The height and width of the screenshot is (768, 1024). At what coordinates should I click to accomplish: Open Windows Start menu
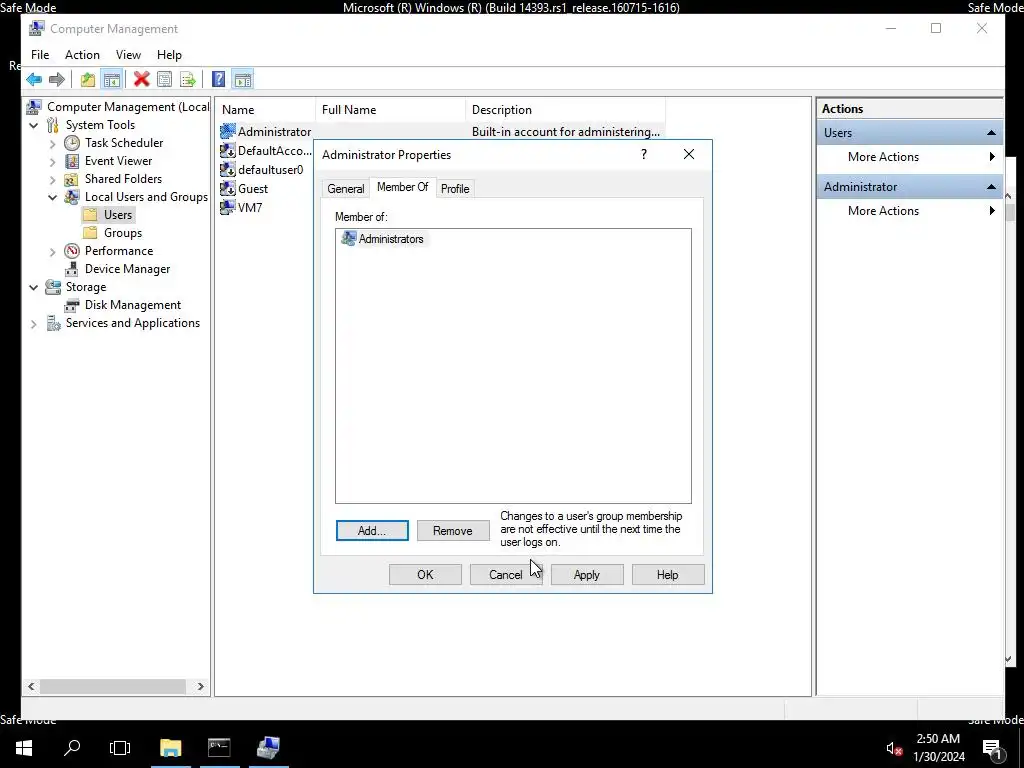point(24,747)
